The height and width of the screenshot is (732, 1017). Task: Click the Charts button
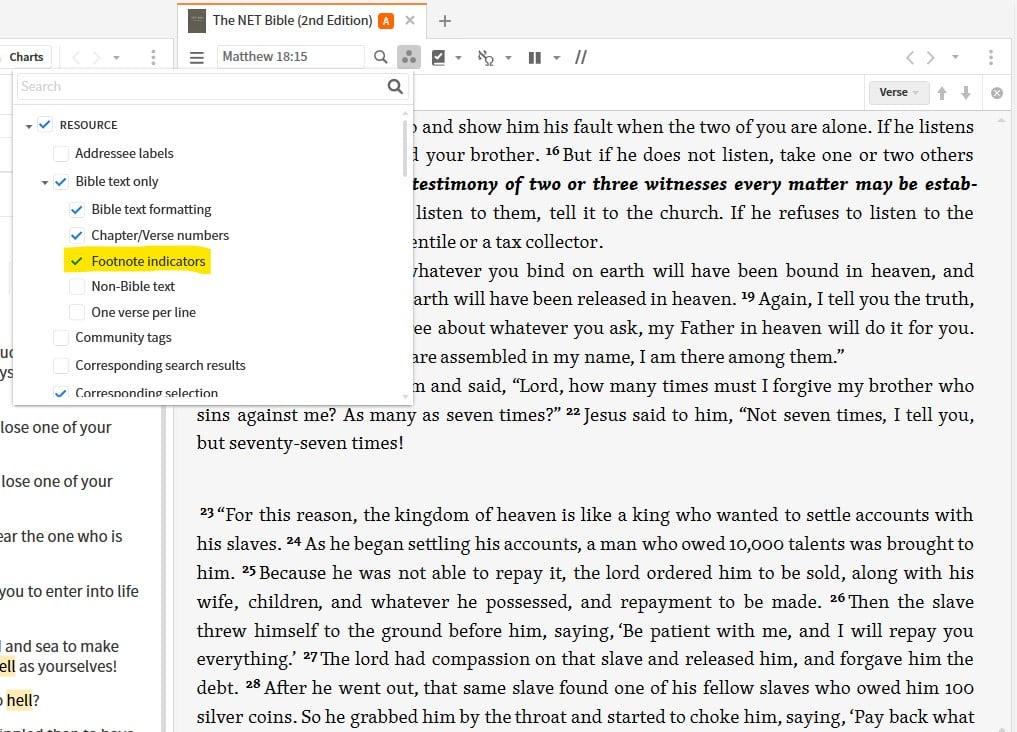pos(26,56)
